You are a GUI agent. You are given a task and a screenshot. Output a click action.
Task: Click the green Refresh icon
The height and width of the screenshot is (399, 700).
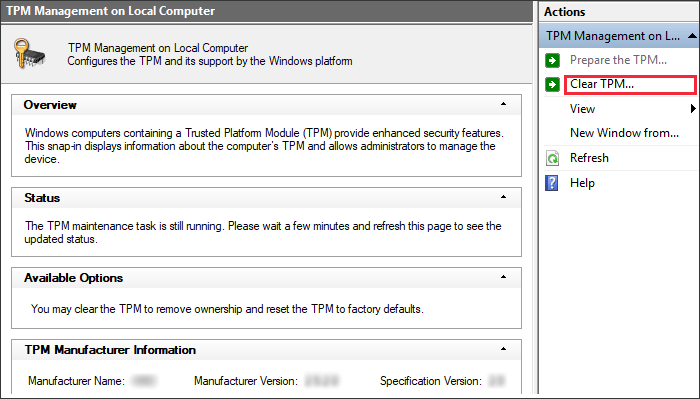point(552,158)
